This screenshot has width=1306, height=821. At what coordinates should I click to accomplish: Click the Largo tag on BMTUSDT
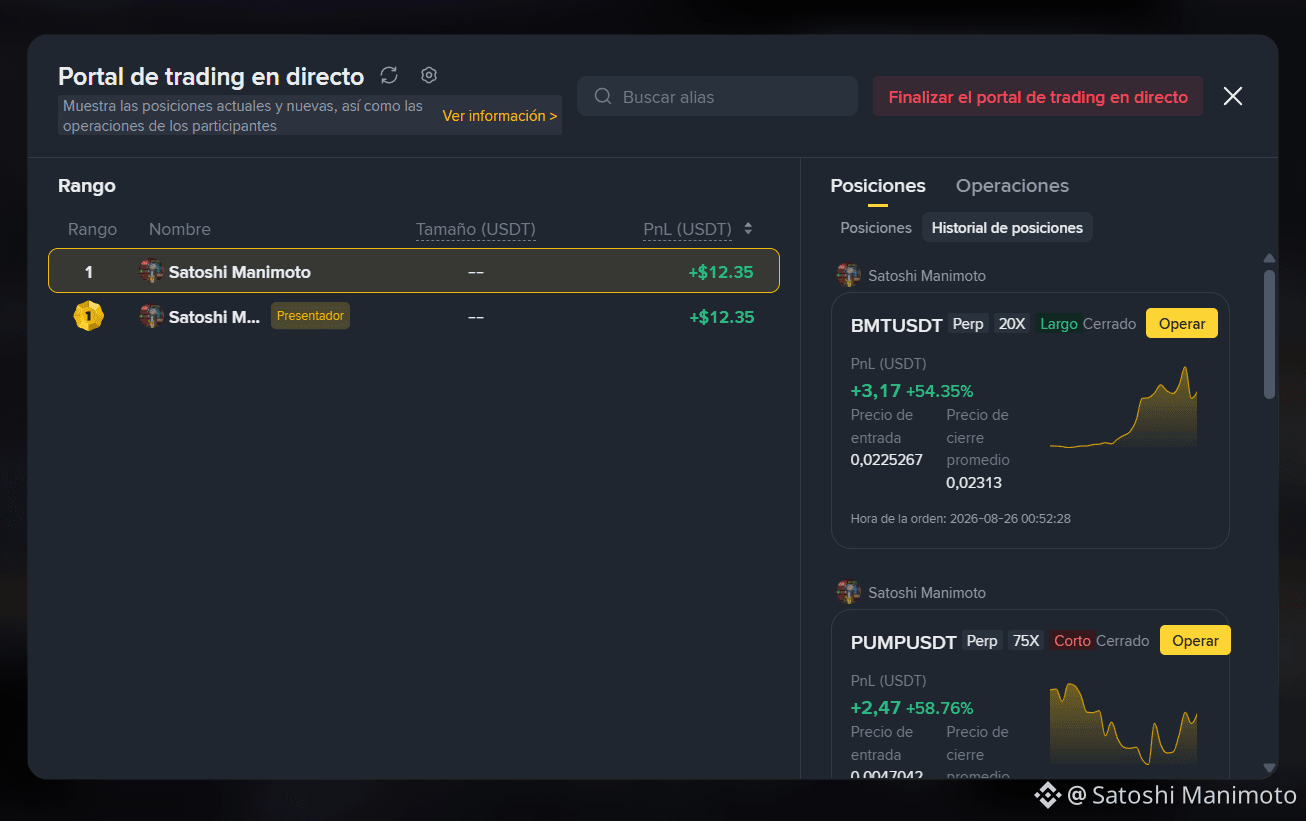coord(1059,324)
